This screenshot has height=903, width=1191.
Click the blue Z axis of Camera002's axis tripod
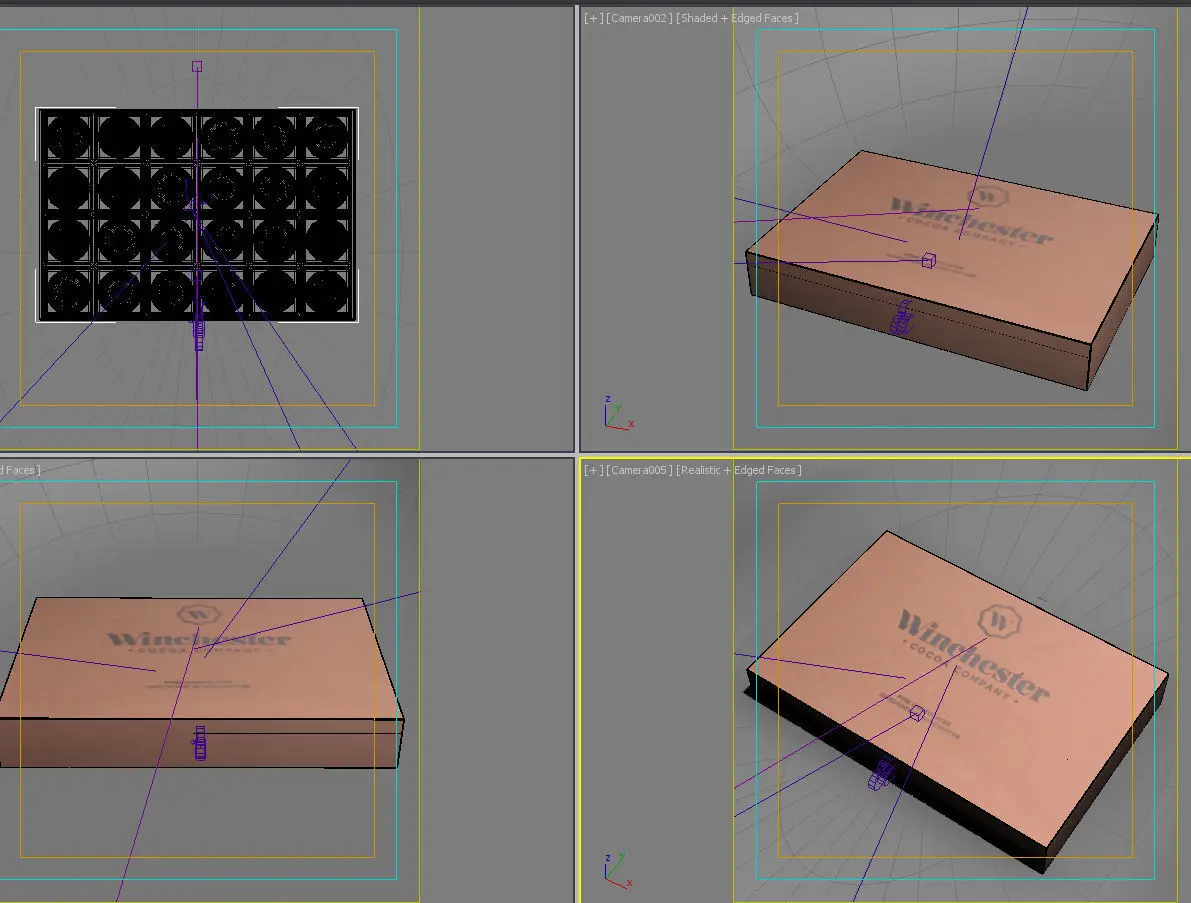607,400
